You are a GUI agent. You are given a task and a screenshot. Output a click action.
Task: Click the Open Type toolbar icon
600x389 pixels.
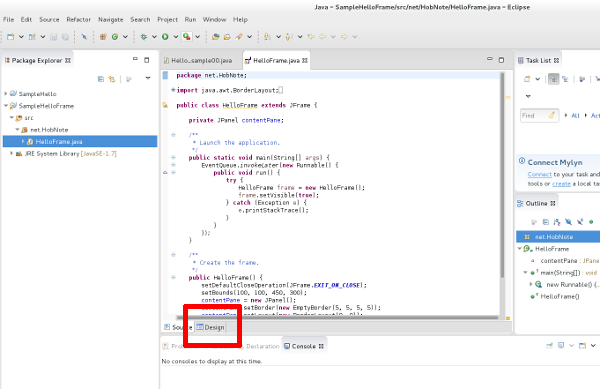coord(215,37)
